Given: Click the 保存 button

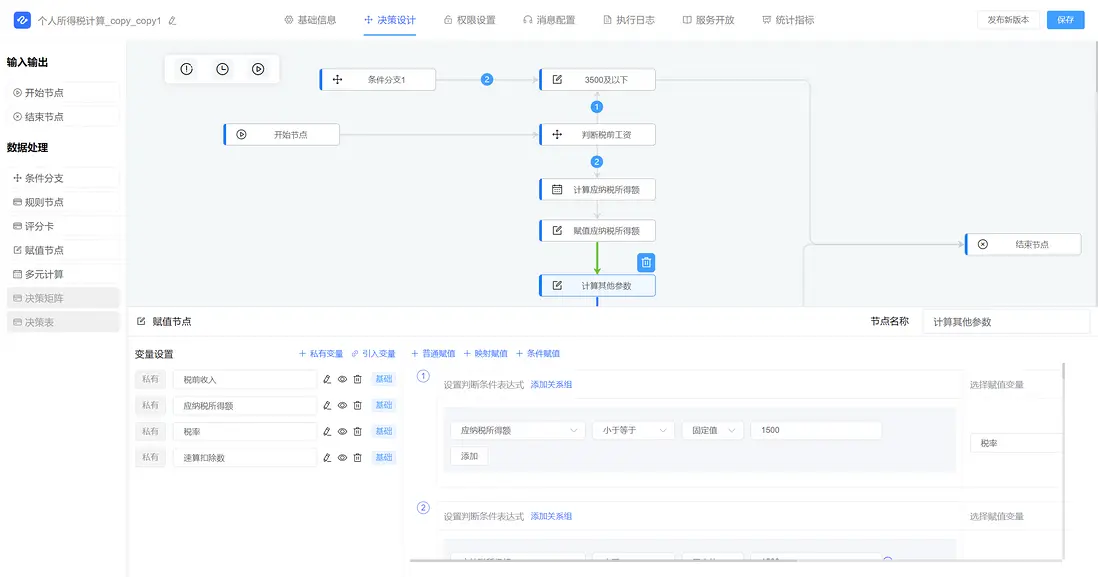Looking at the screenshot, I should coord(1065,20).
